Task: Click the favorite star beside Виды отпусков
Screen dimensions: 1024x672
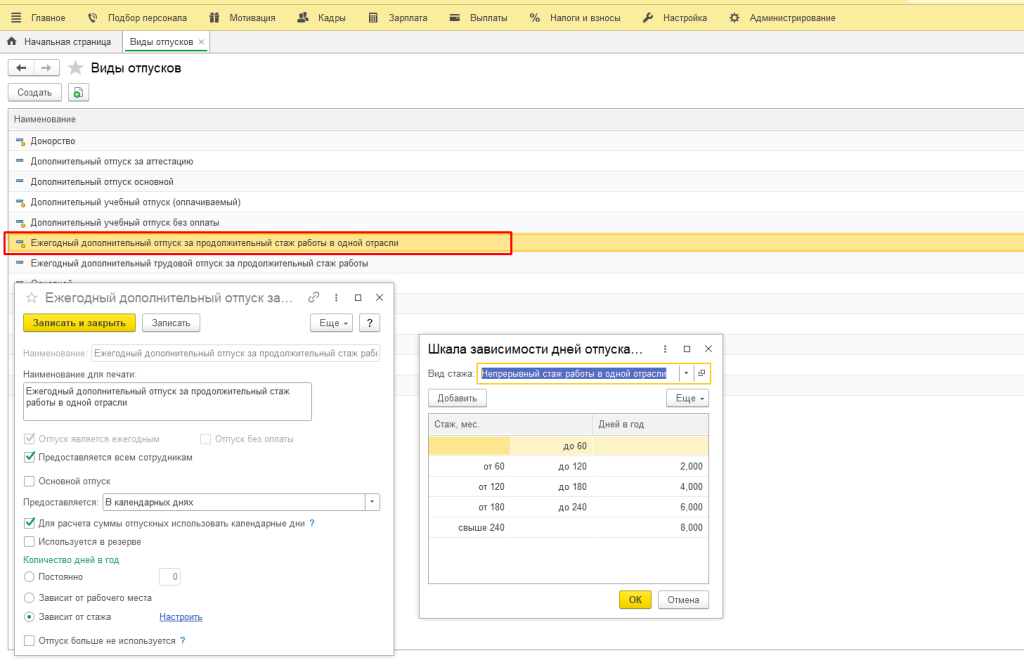Action: tap(75, 68)
